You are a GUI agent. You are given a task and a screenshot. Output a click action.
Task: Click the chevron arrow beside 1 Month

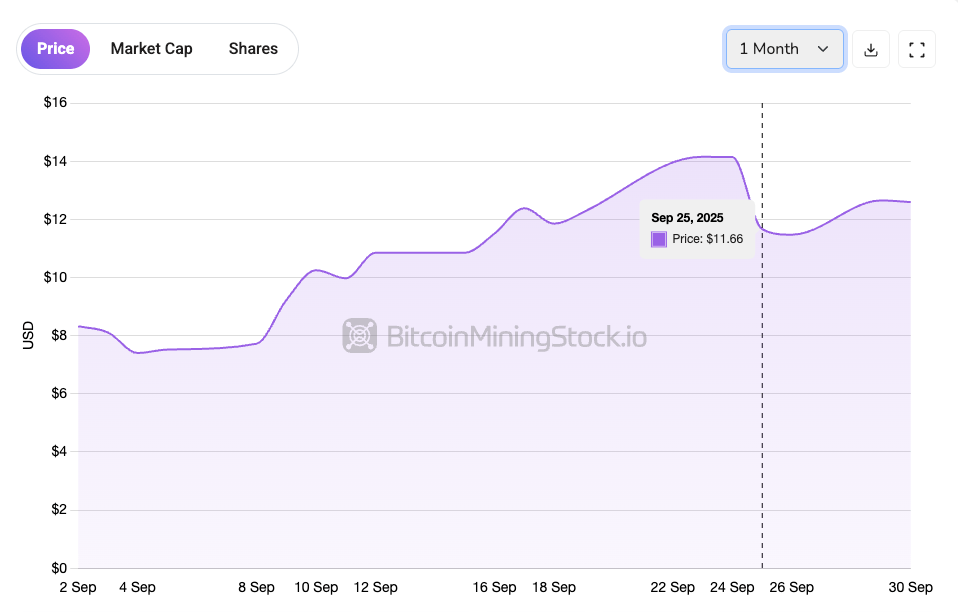(823, 49)
